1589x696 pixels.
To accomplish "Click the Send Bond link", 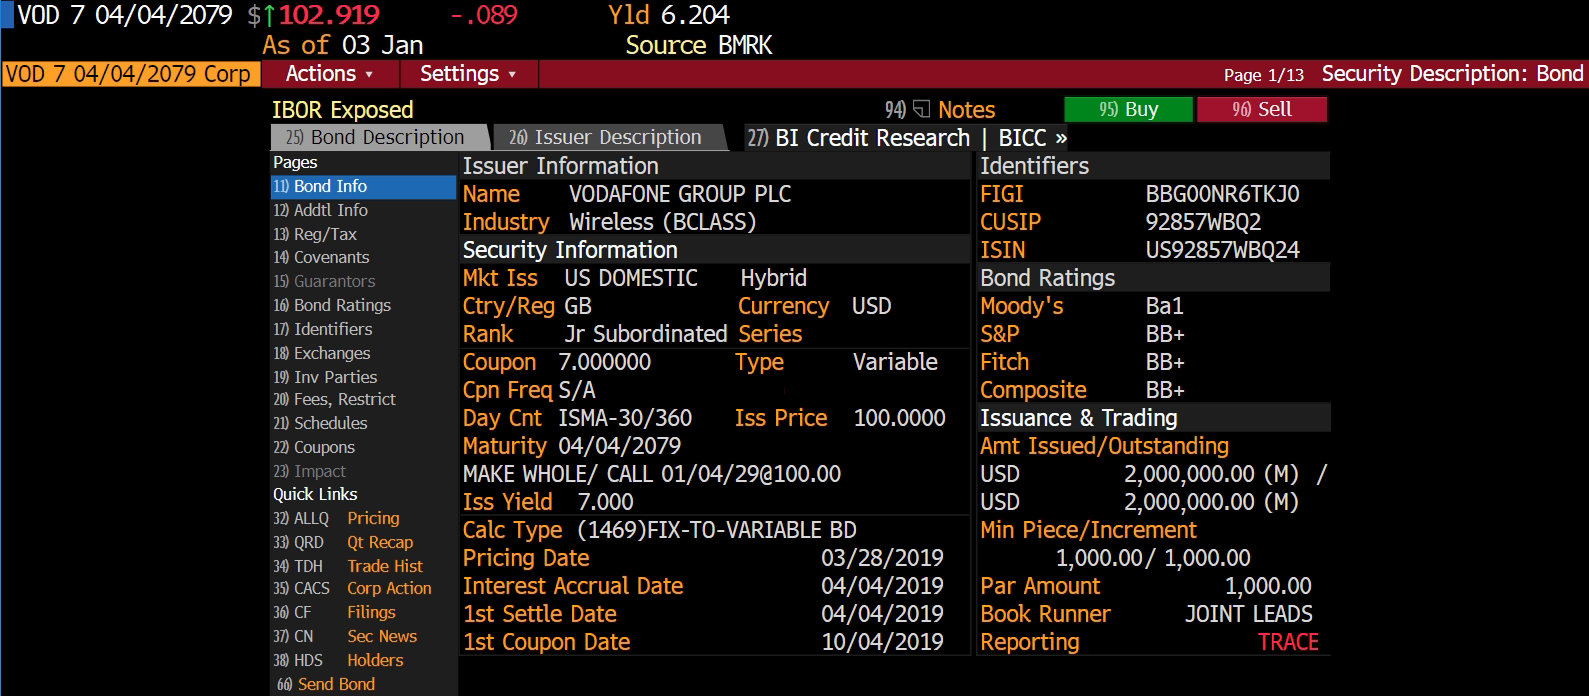I will tap(336, 684).
